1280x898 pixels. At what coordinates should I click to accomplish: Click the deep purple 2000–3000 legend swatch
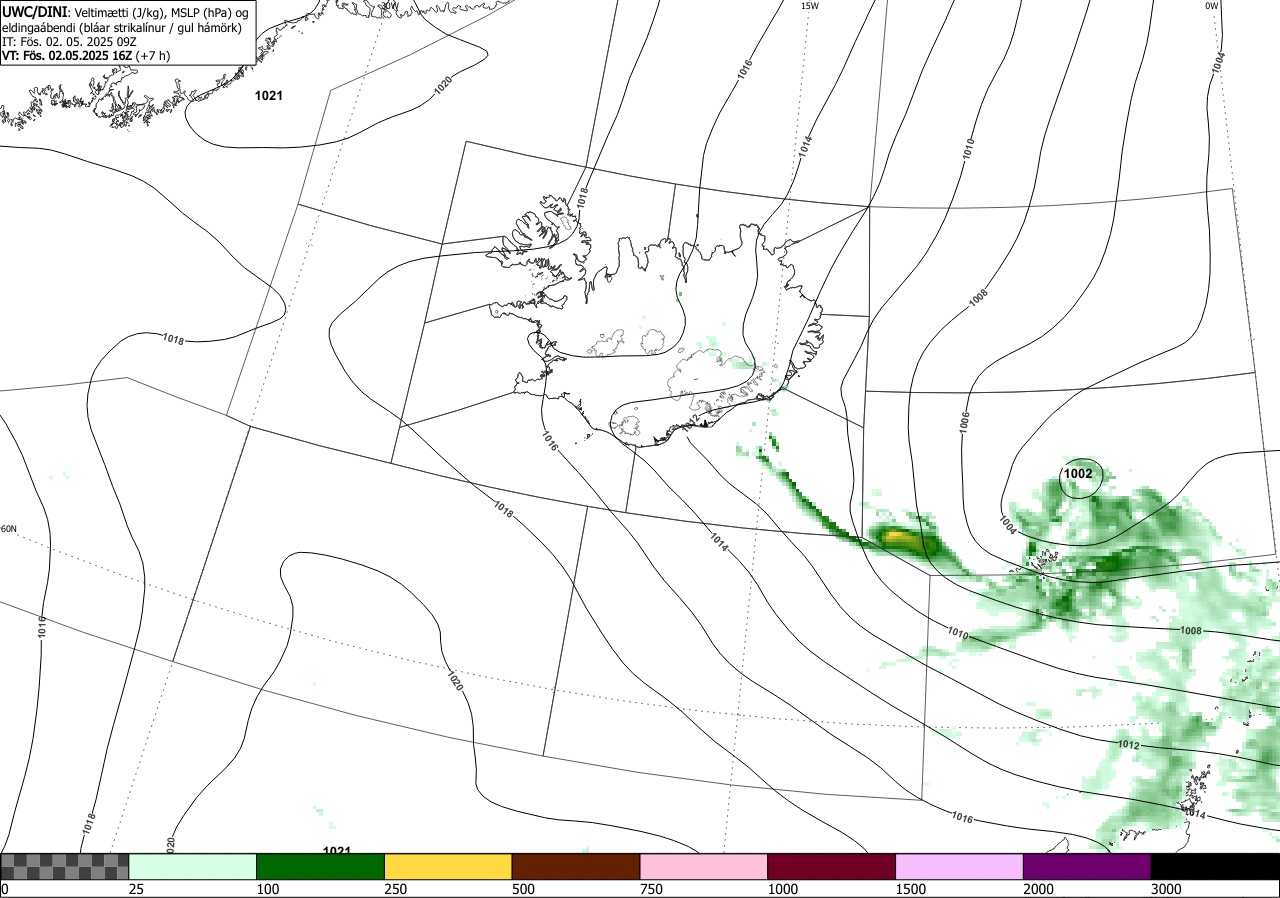1087,866
